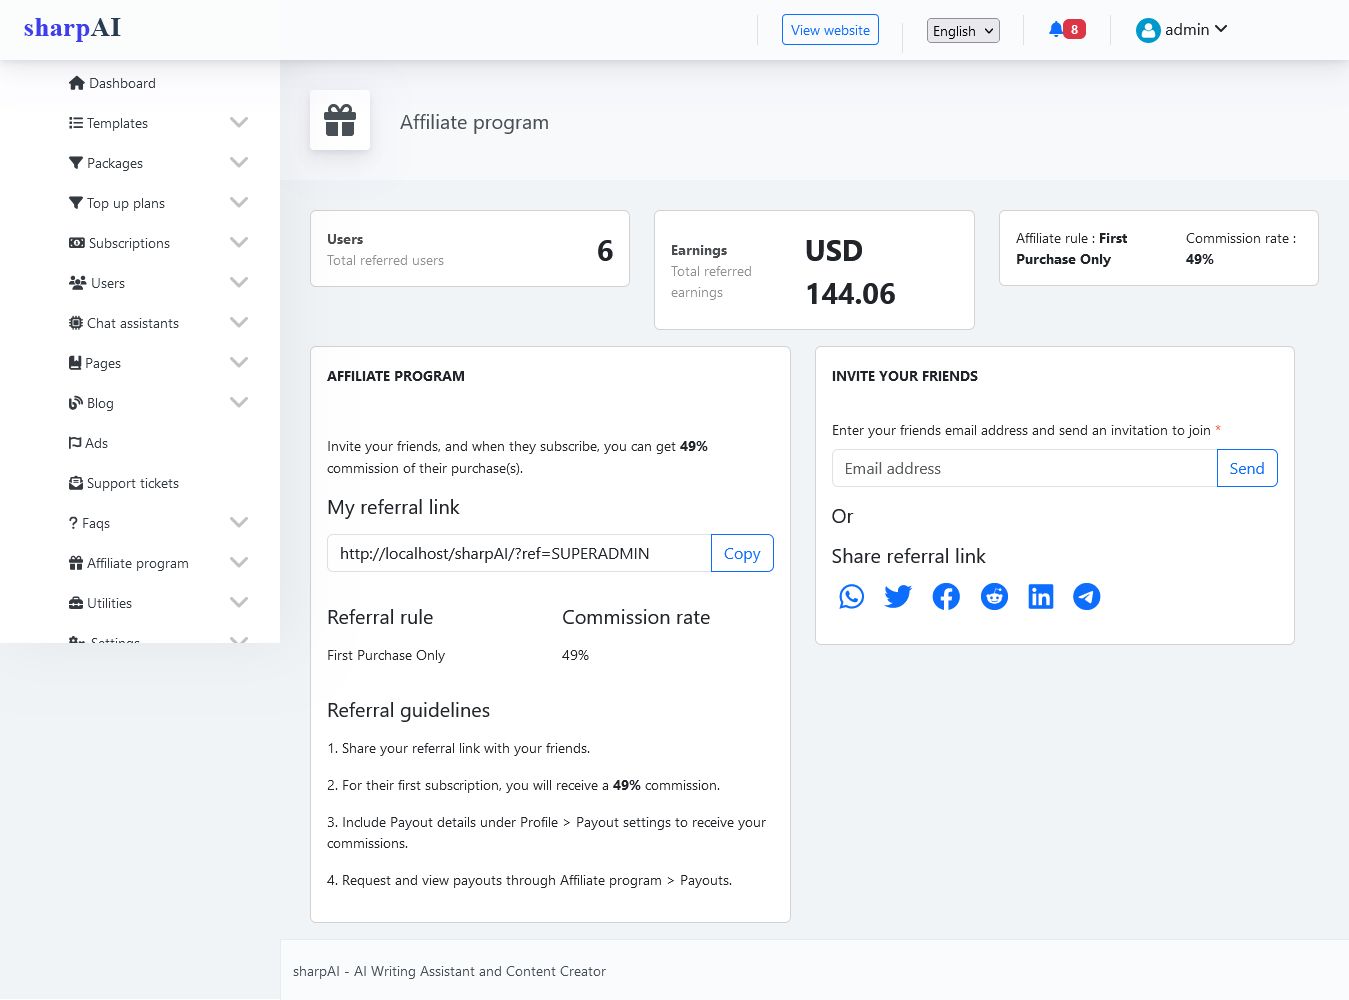1349x1000 pixels.
Task: Expand the Templates sidebar submenu
Action: tap(239, 123)
